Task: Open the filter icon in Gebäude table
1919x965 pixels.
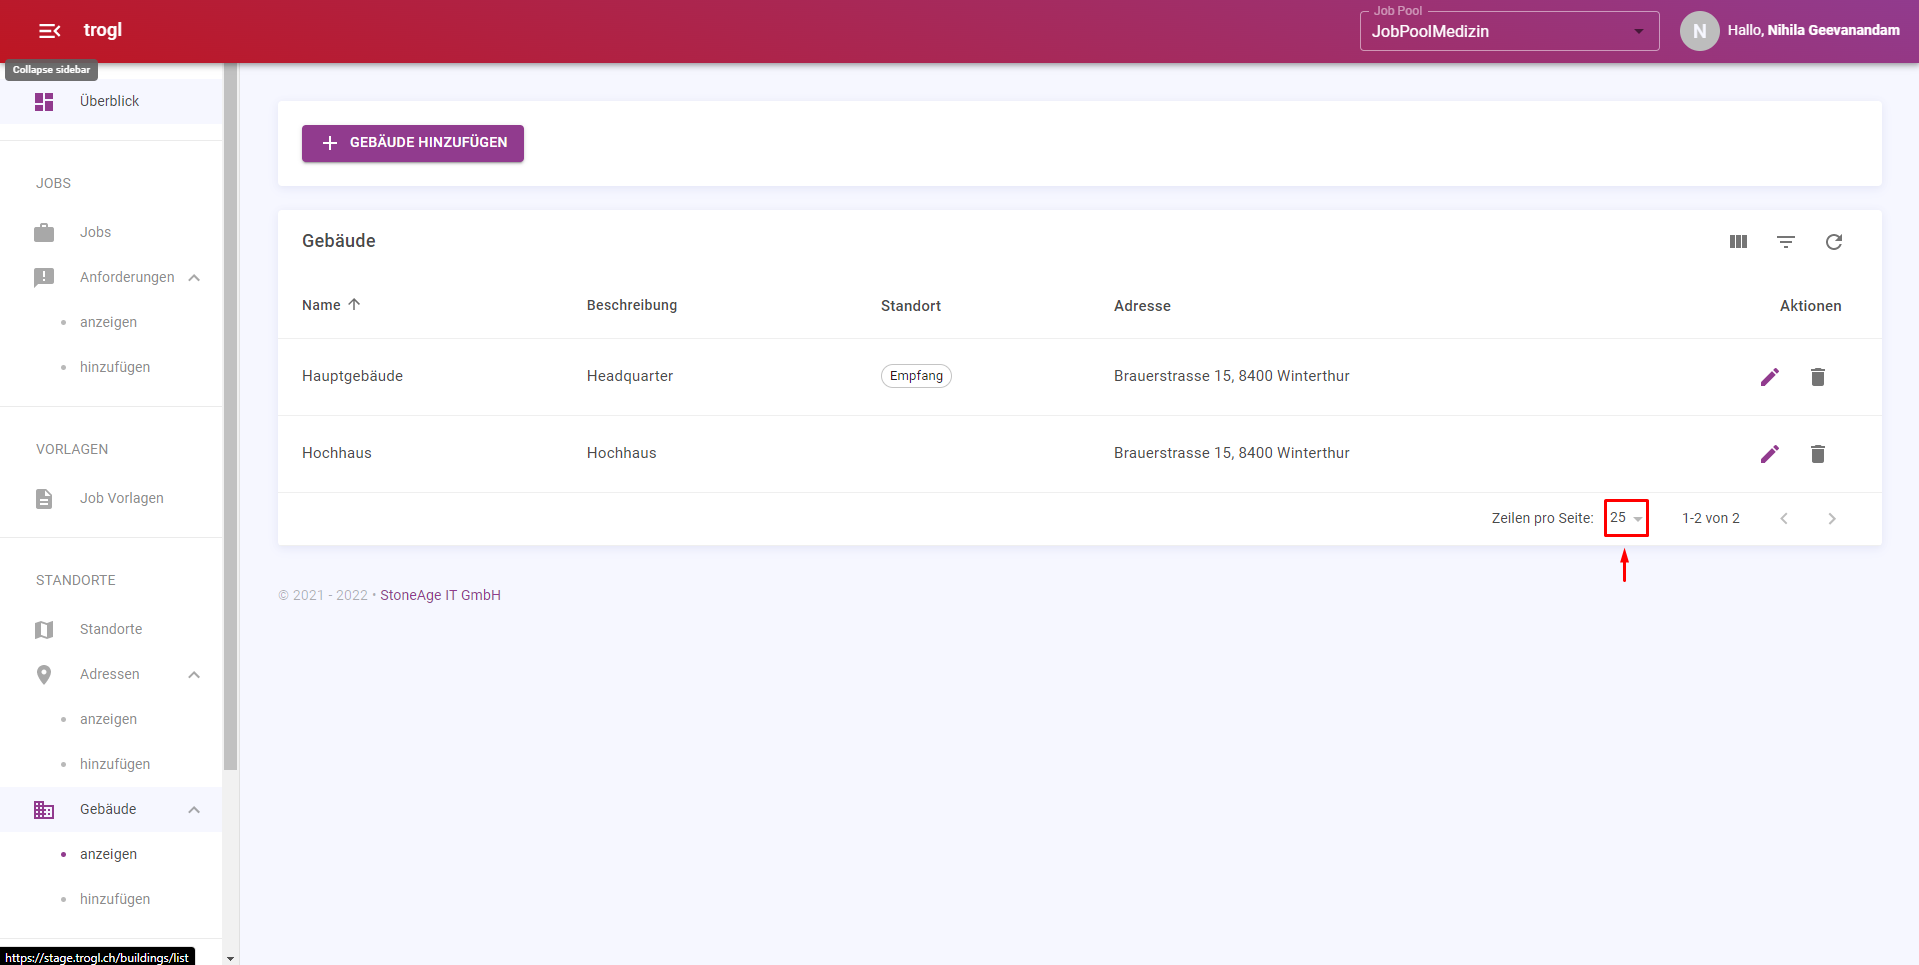Action: 1786,242
